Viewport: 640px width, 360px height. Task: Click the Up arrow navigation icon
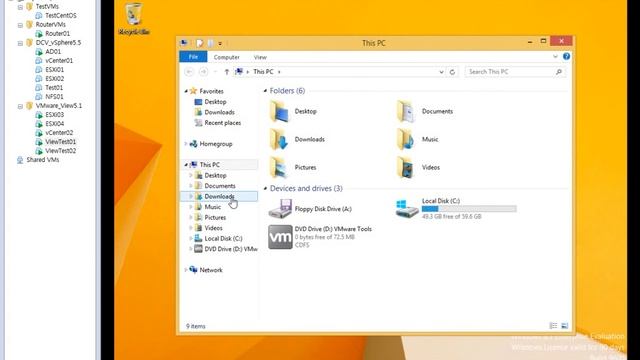(x=227, y=72)
